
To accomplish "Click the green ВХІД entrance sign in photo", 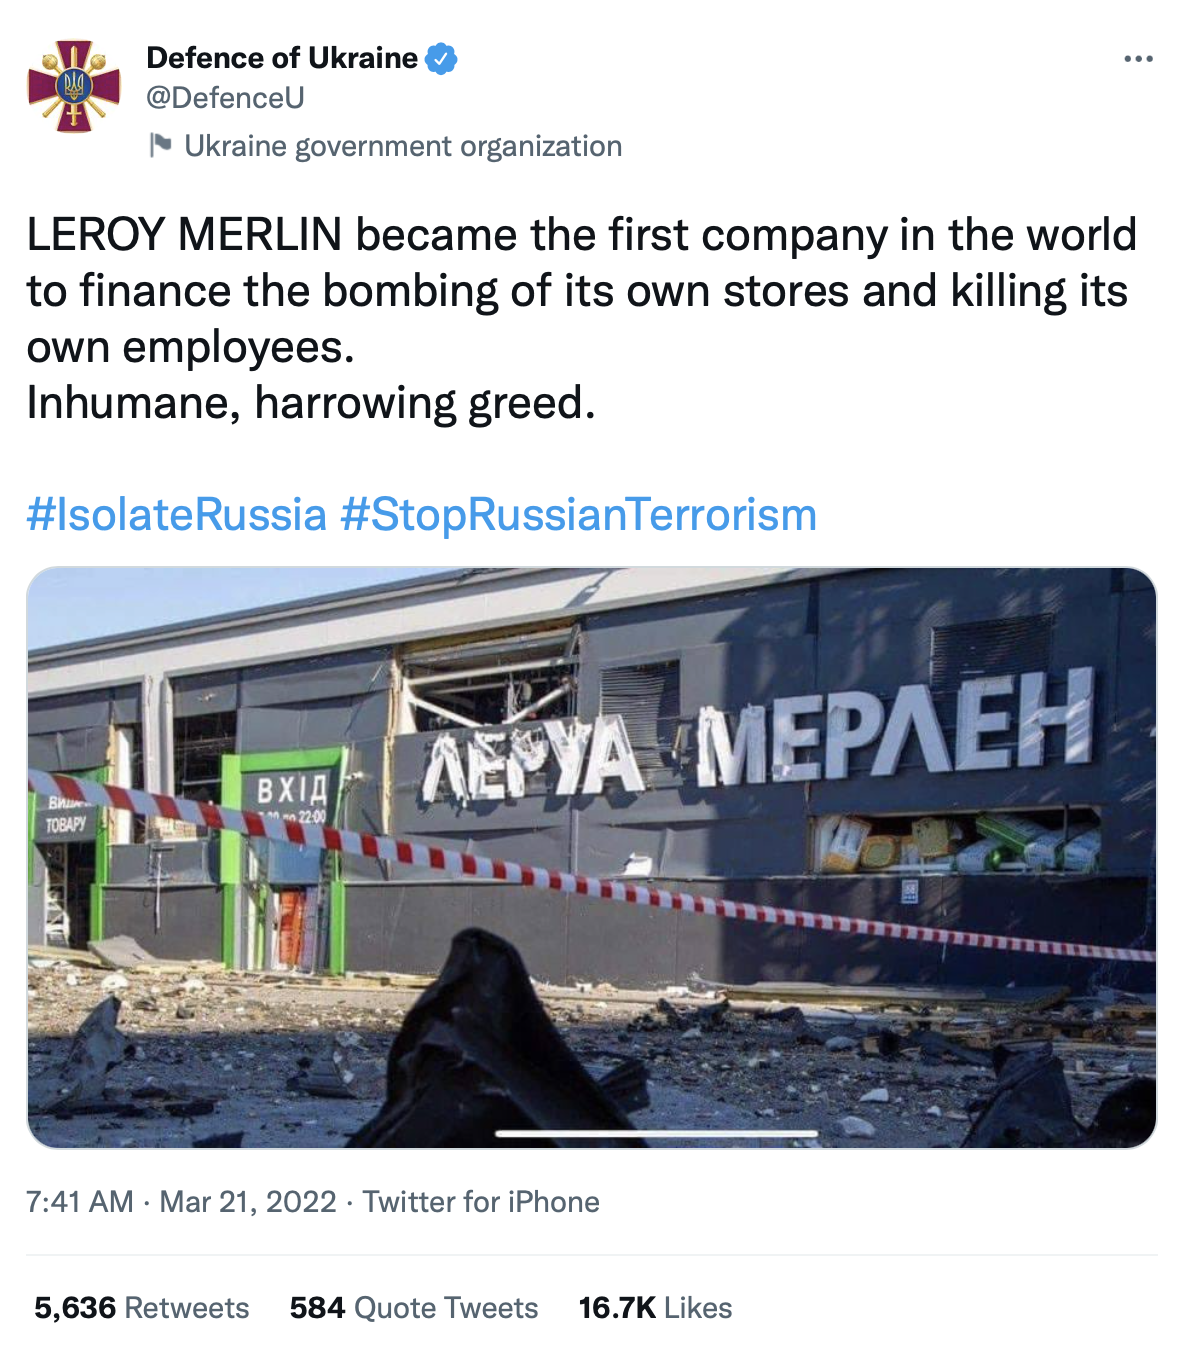I will [x=290, y=790].
